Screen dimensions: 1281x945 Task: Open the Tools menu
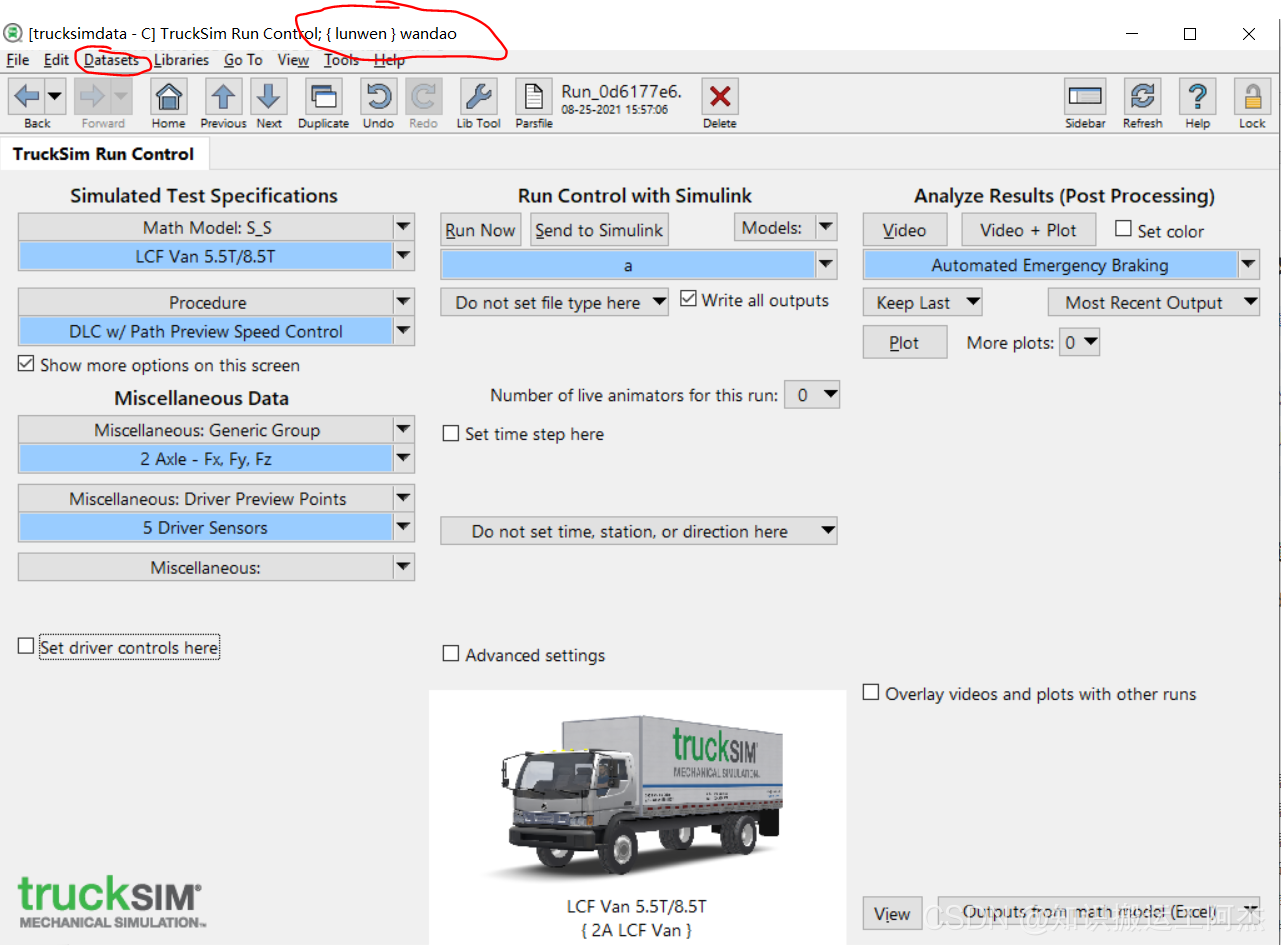(341, 60)
